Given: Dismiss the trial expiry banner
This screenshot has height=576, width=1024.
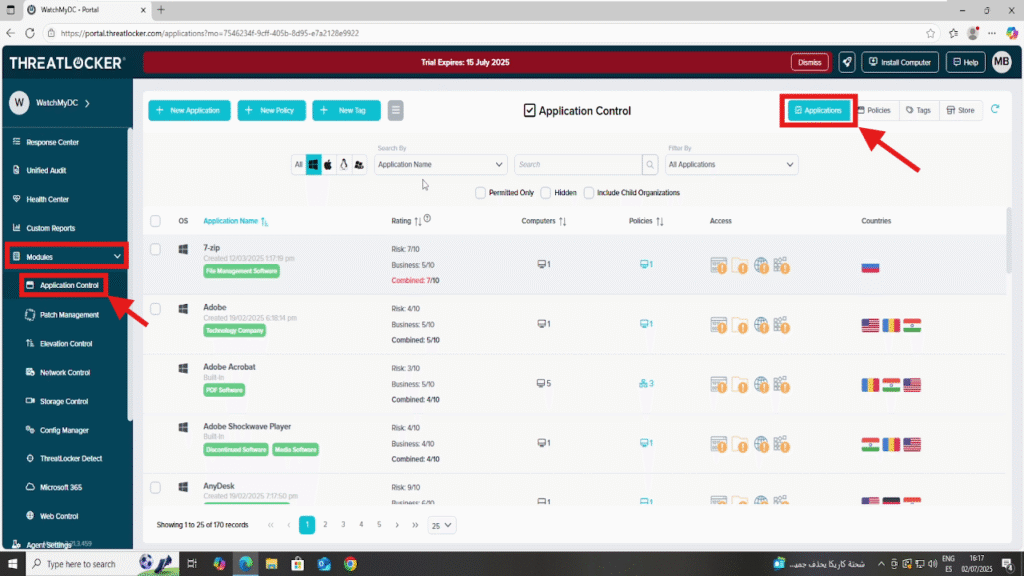Looking at the screenshot, I should coord(809,62).
